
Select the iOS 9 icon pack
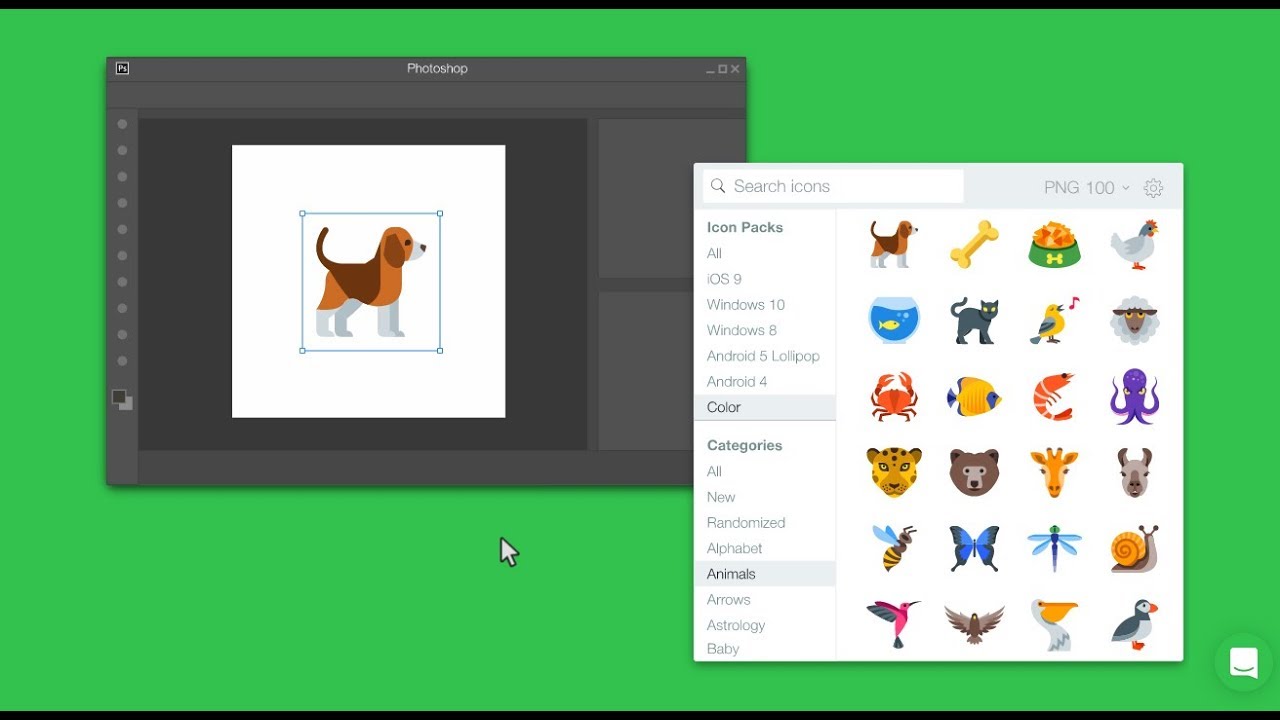pos(724,279)
